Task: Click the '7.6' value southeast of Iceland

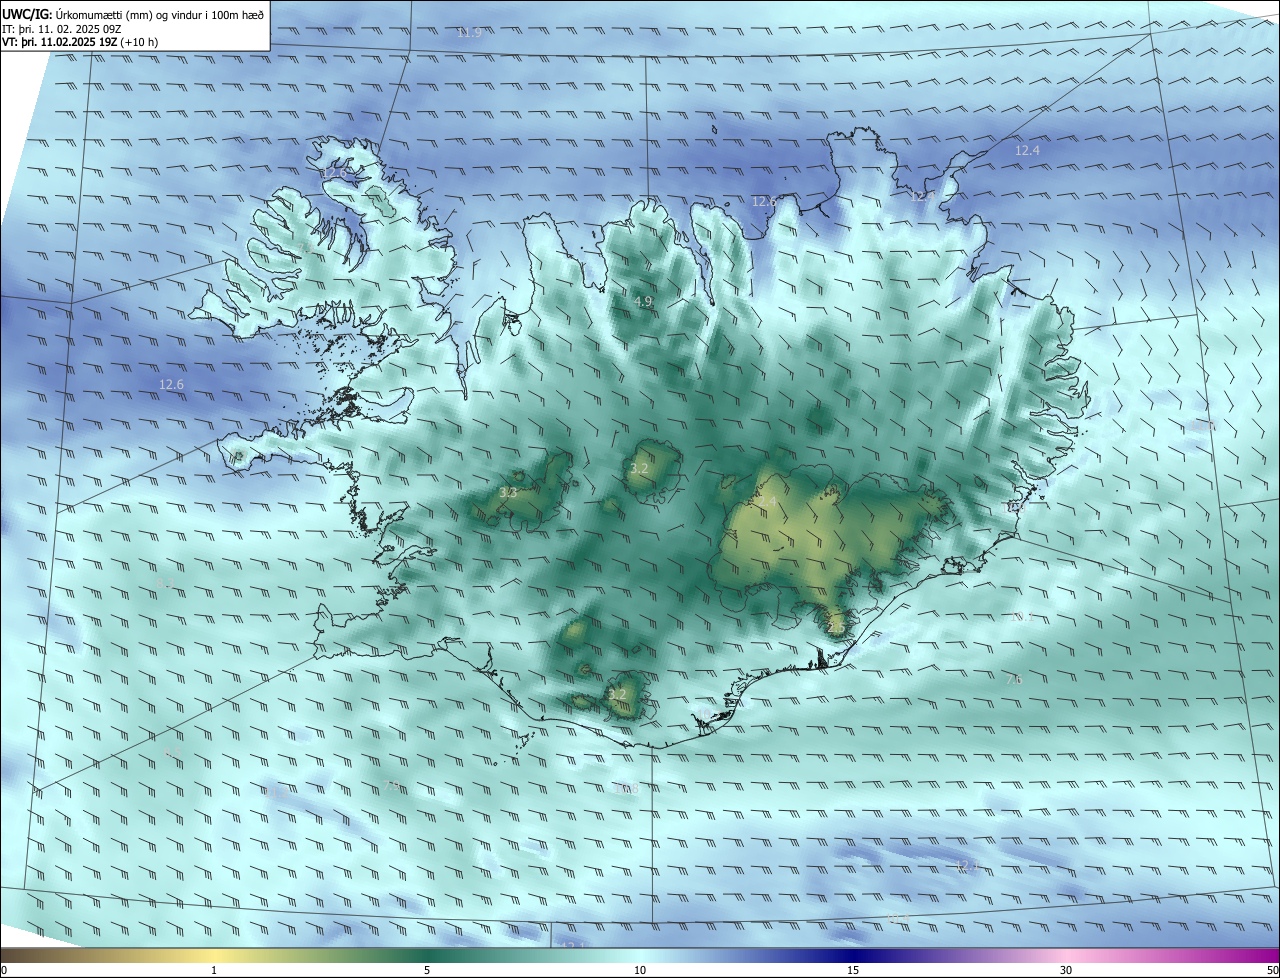Action: coord(1013,680)
